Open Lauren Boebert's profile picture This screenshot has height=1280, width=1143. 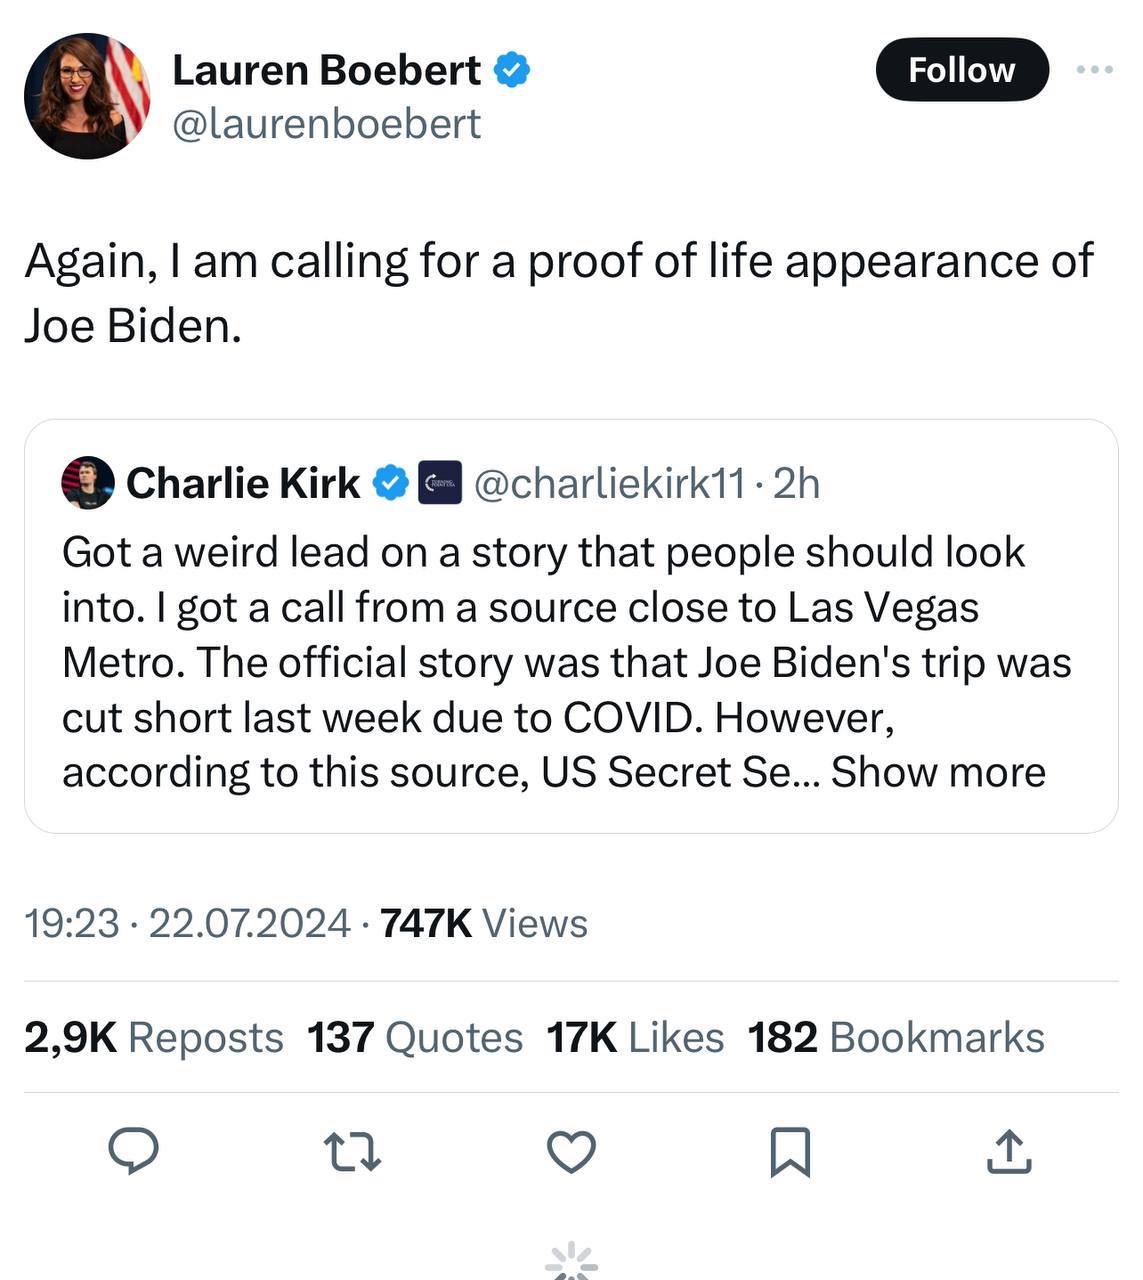click(x=87, y=96)
